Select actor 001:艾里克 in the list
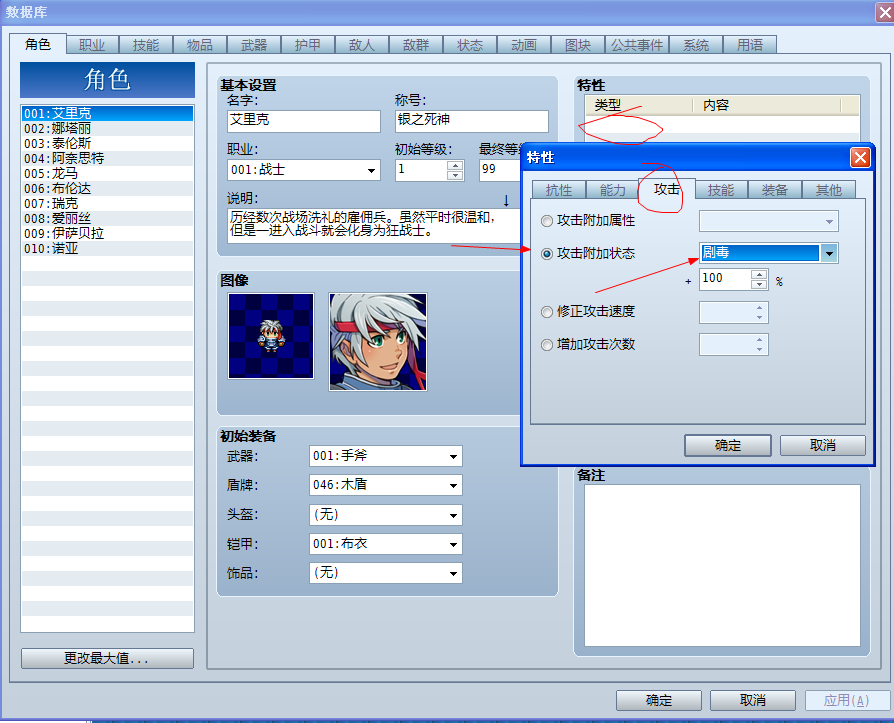The height and width of the screenshot is (723, 894). click(107, 113)
